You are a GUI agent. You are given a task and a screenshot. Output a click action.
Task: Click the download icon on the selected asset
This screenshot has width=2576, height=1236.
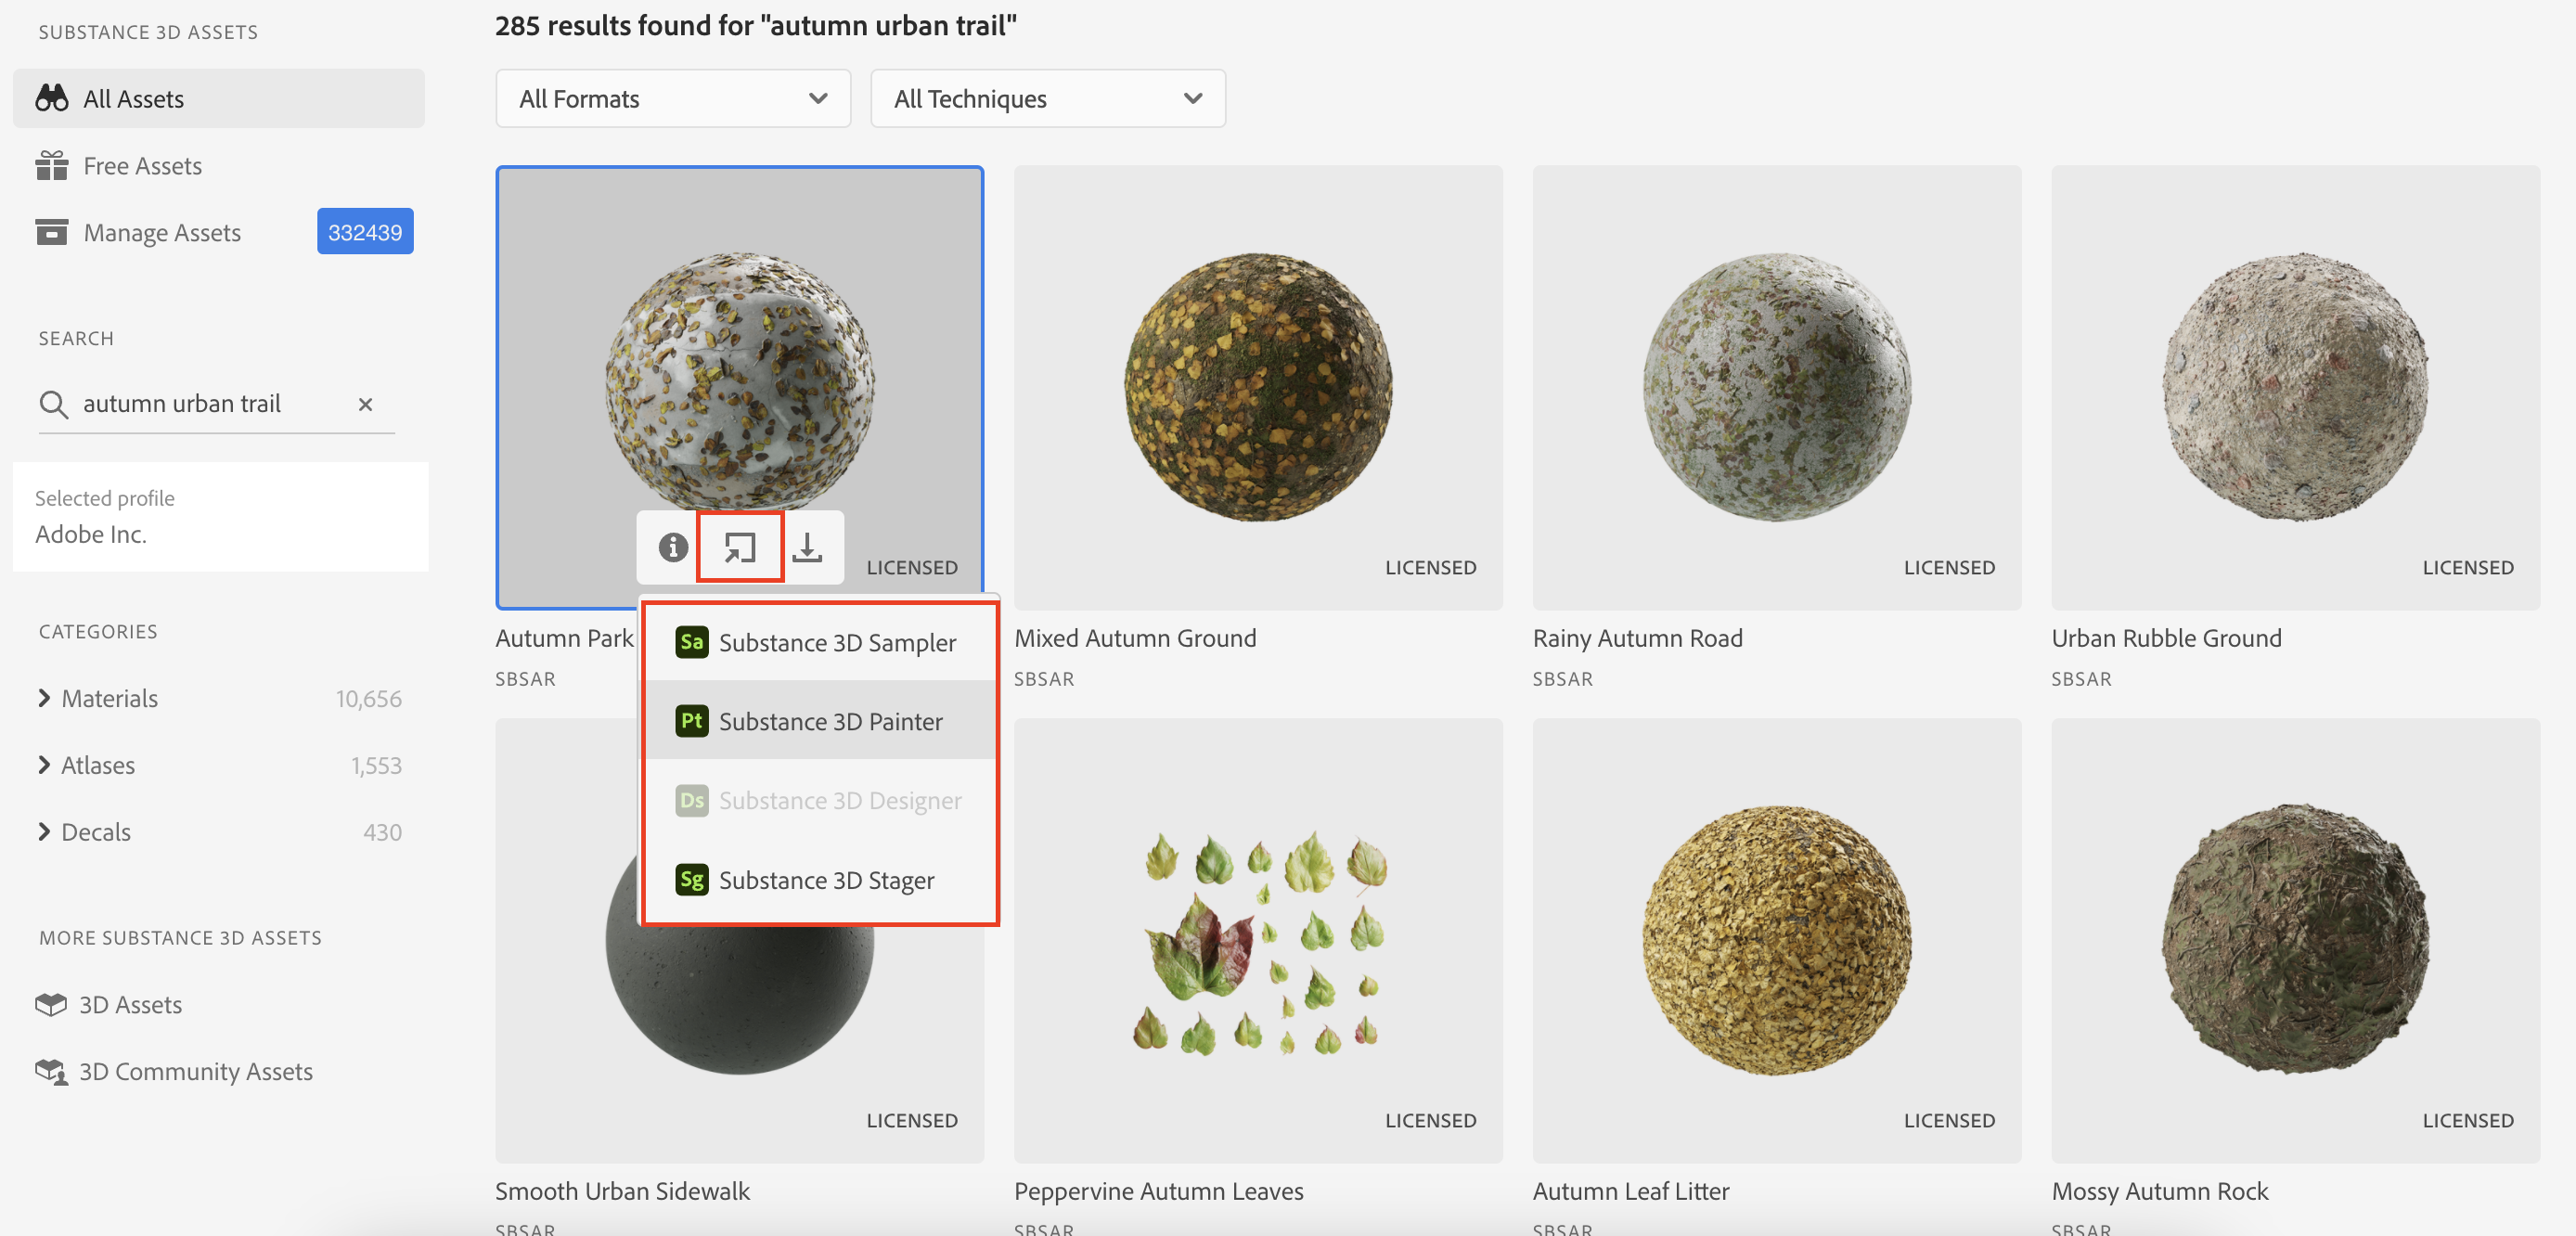coord(808,547)
